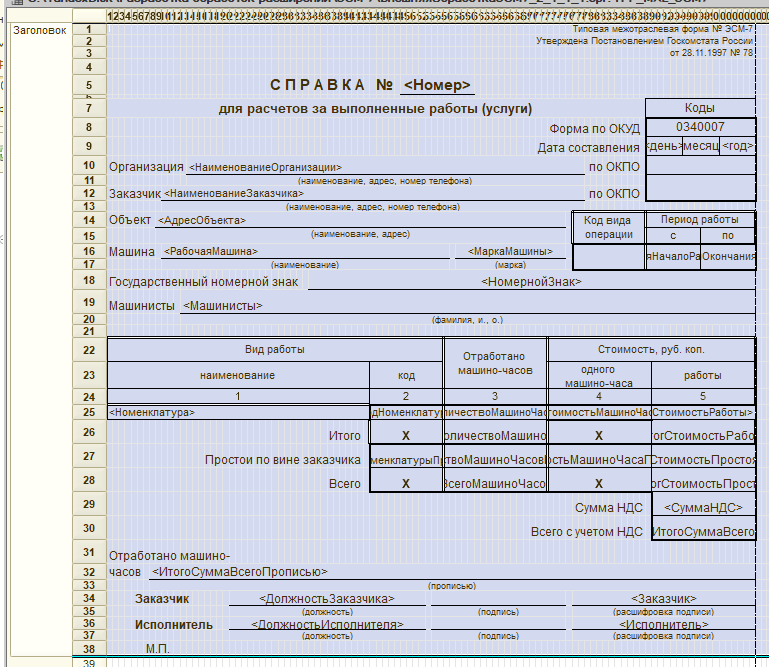This screenshot has height=667, width=769.
Task: Click the <РабочаяМашина> parameter cell
Action: click(211, 252)
